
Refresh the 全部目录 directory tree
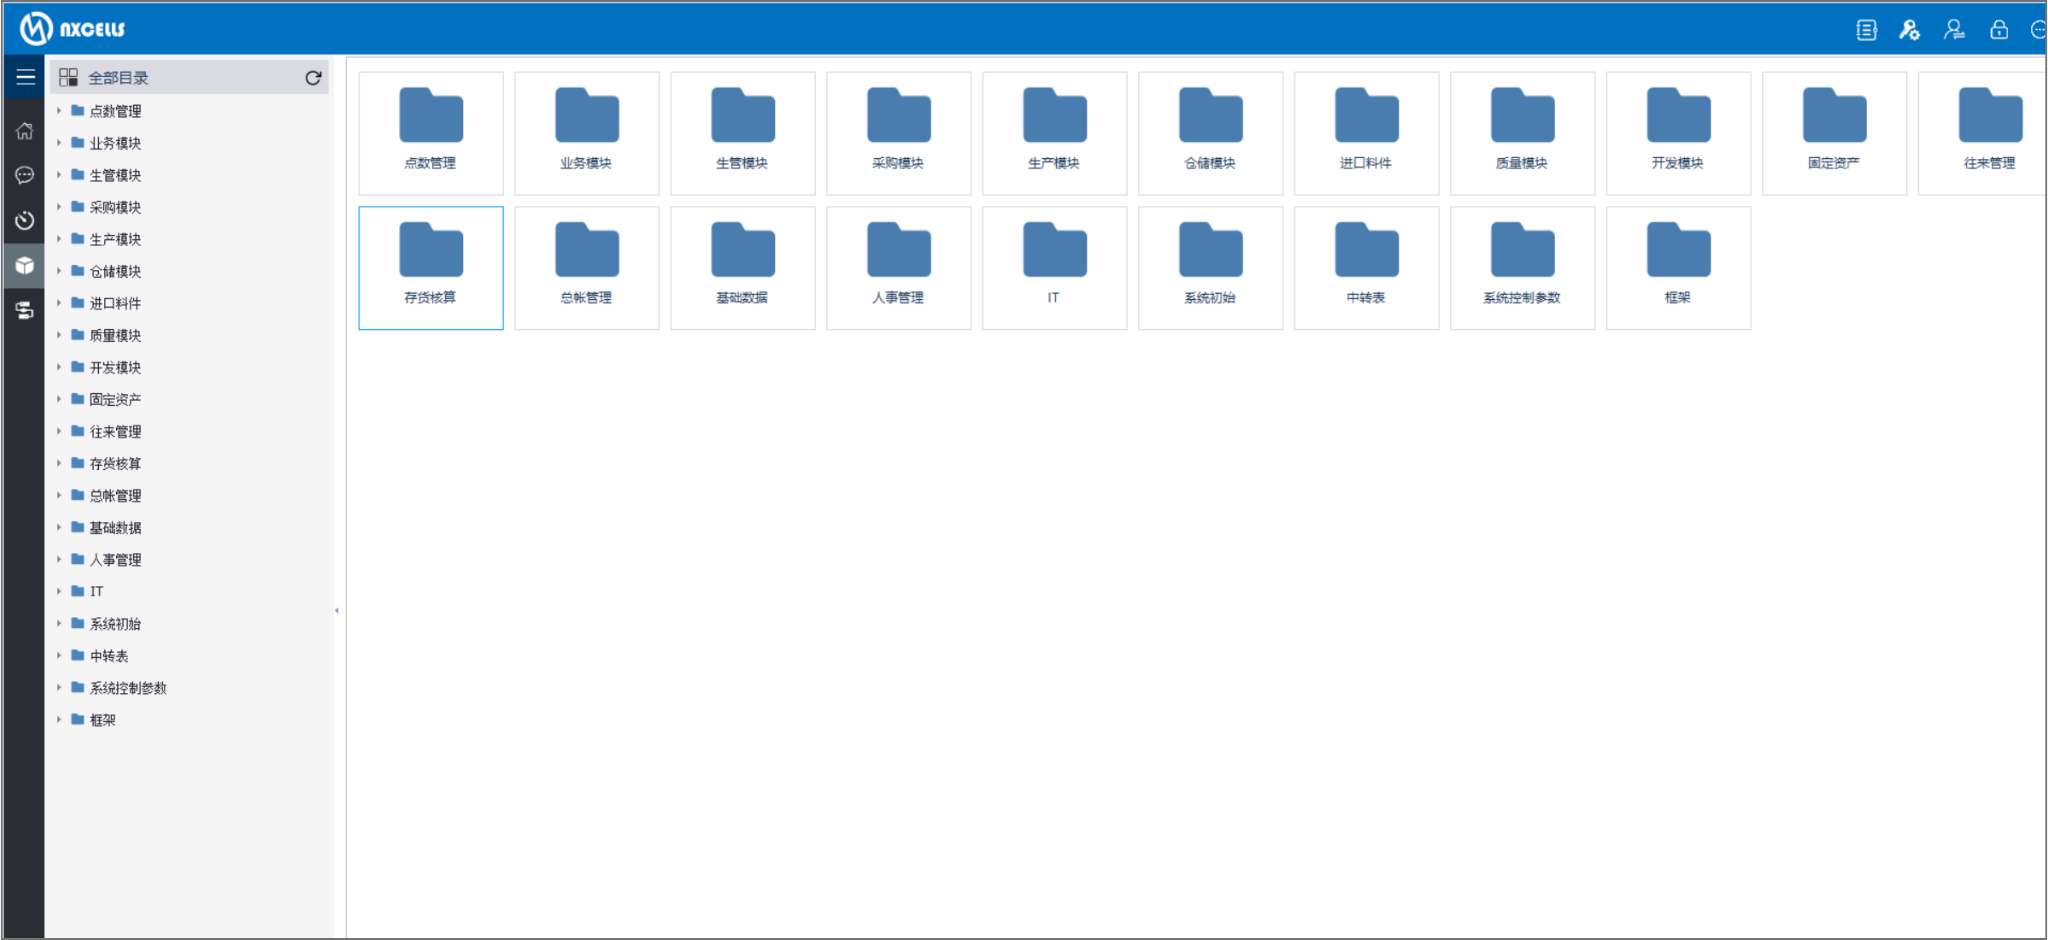313,78
